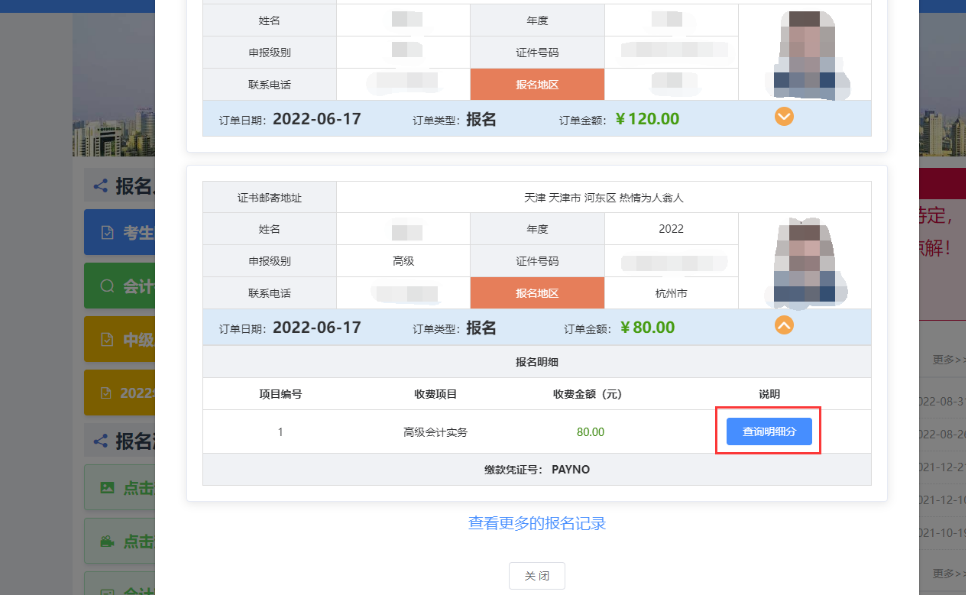Screen dimensions: 966x595
Task: Click the orange 报名地区 cell beside 杭州市
Action: click(x=537, y=293)
